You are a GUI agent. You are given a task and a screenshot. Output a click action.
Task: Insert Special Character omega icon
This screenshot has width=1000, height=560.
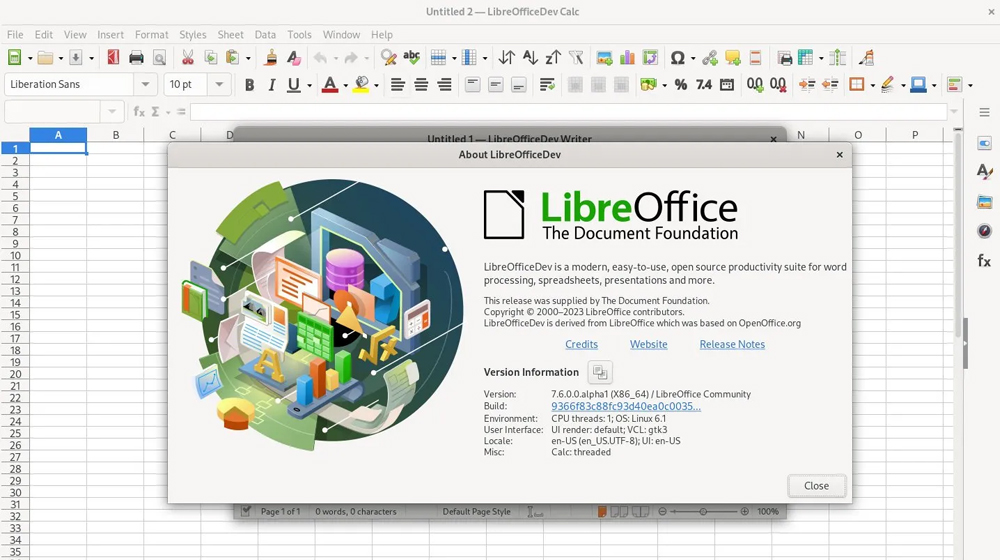677,58
